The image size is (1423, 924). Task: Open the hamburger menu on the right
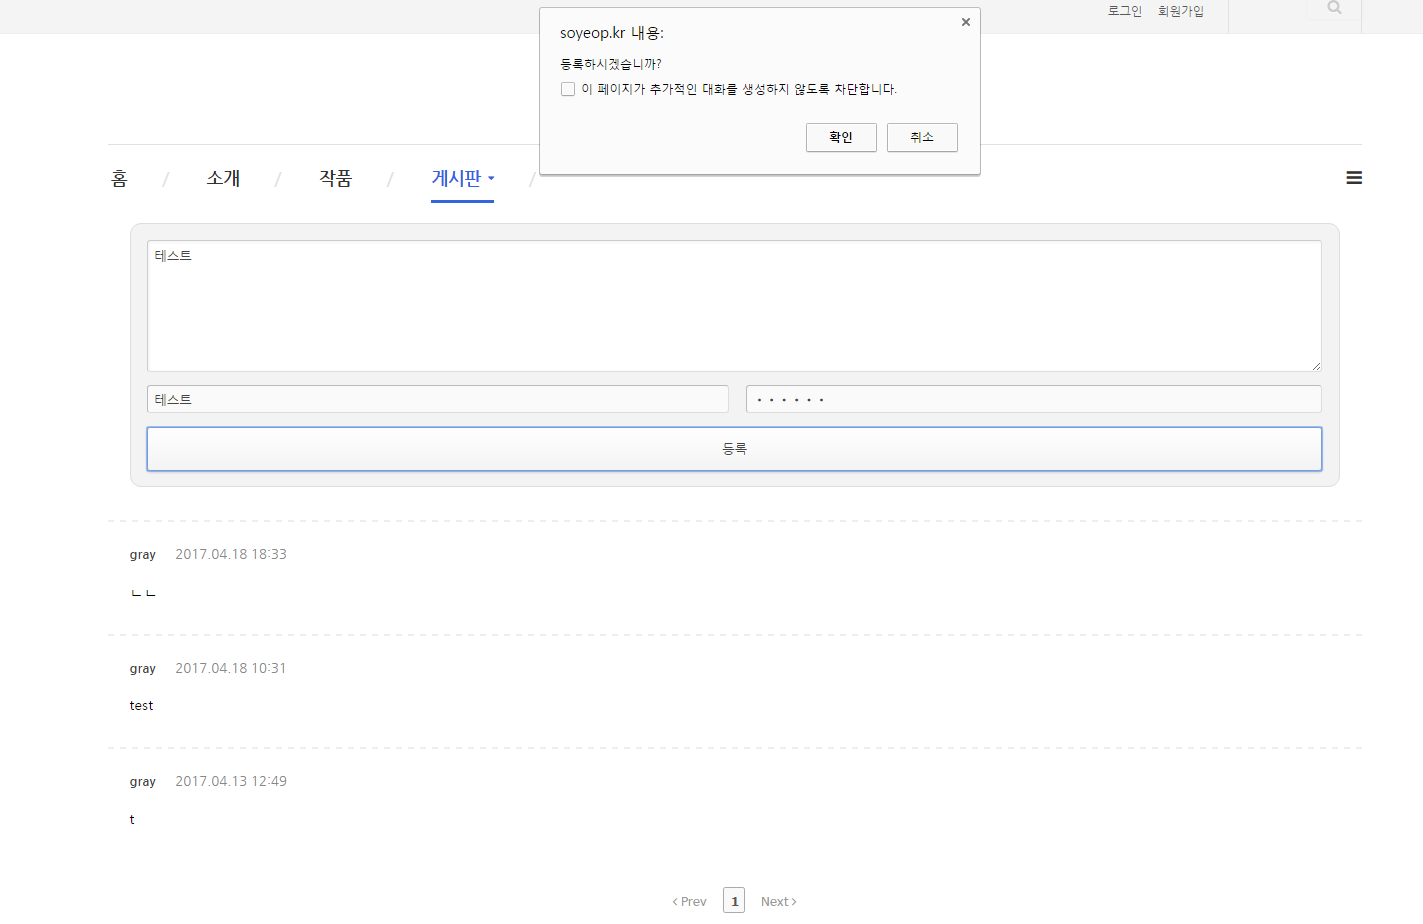(x=1354, y=177)
